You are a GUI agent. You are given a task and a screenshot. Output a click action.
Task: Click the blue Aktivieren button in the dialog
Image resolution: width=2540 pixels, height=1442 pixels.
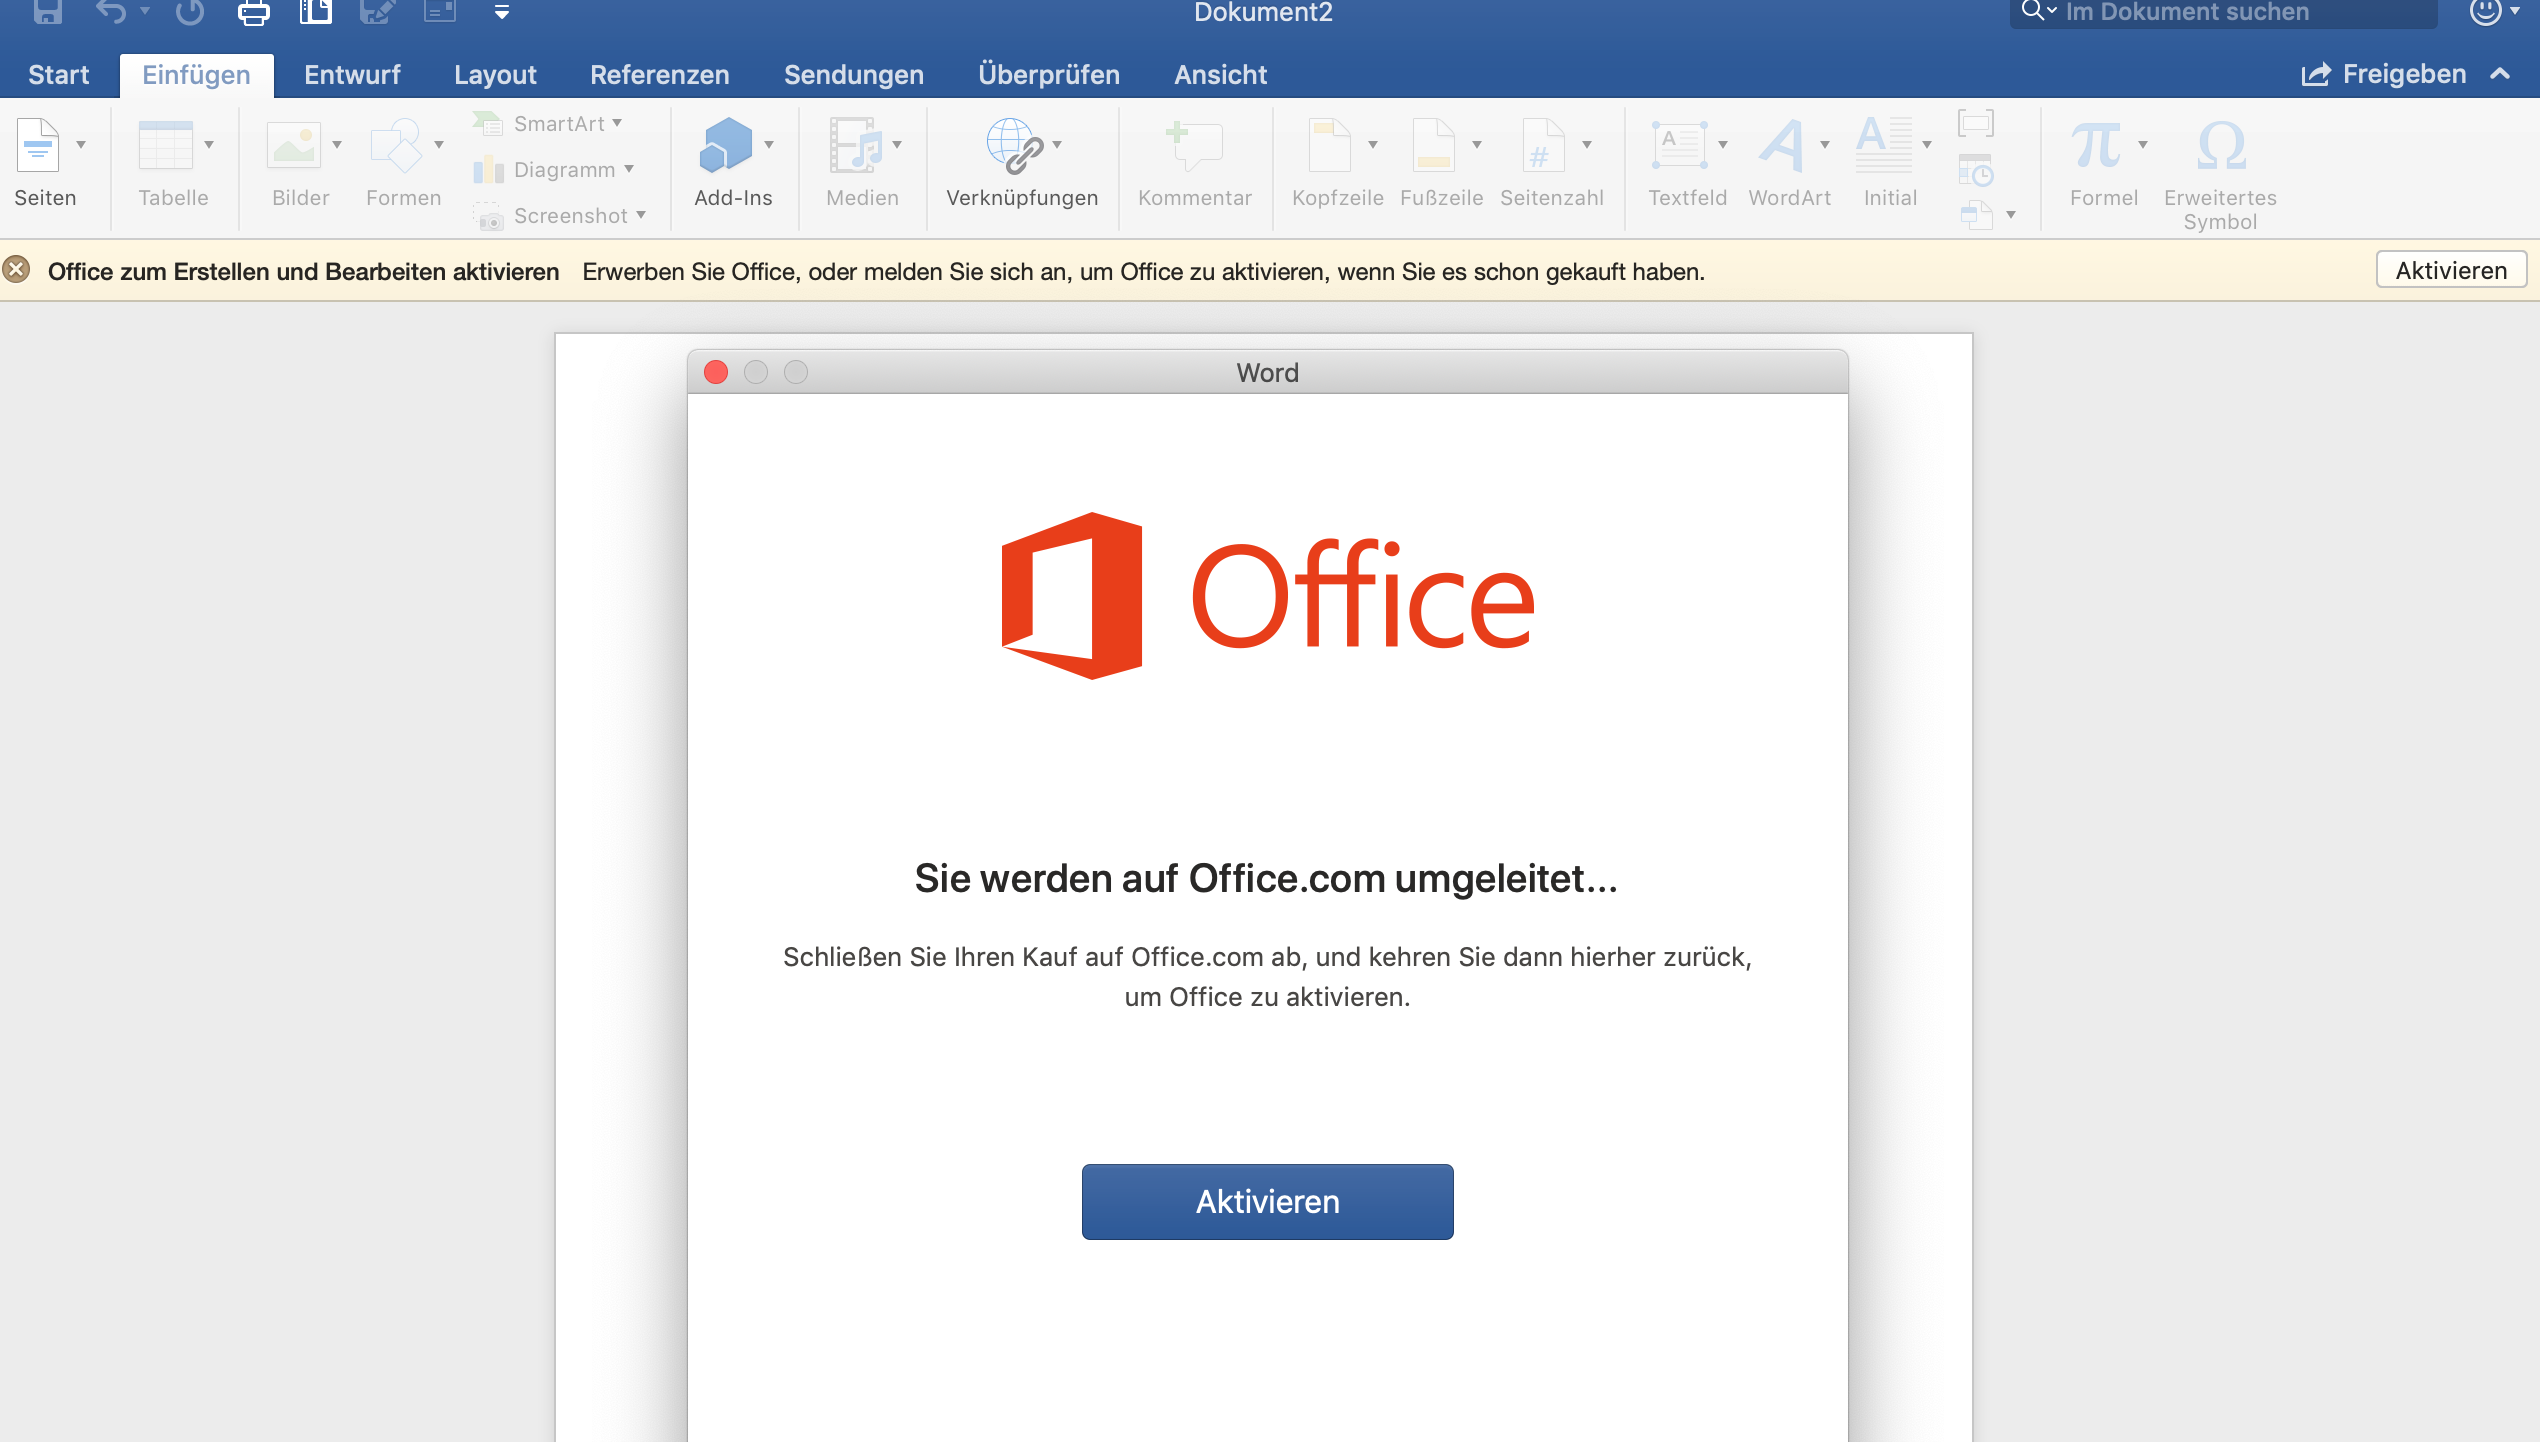(1267, 1201)
